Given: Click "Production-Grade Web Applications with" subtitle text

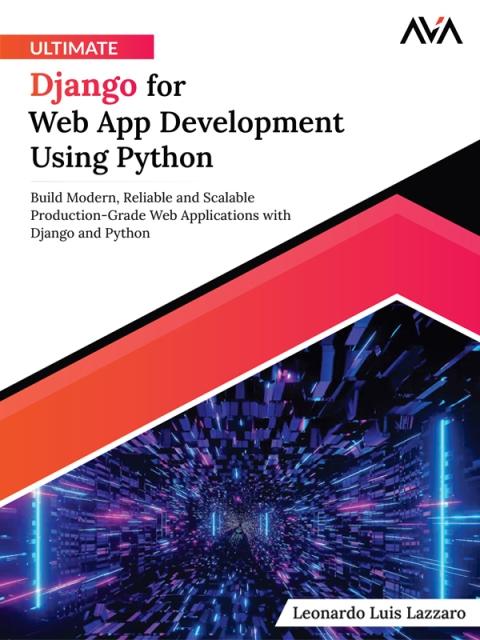Looking at the screenshot, I should (160, 215).
